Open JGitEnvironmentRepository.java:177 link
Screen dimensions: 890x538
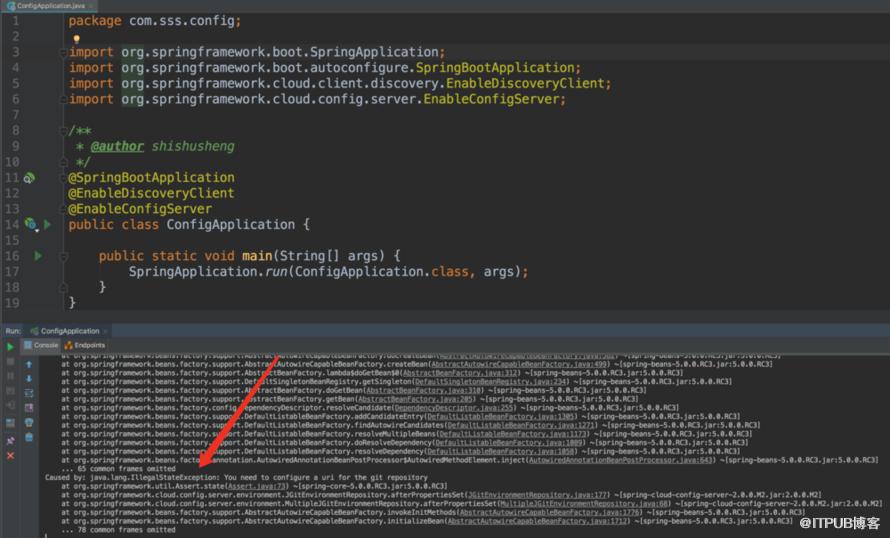538,495
